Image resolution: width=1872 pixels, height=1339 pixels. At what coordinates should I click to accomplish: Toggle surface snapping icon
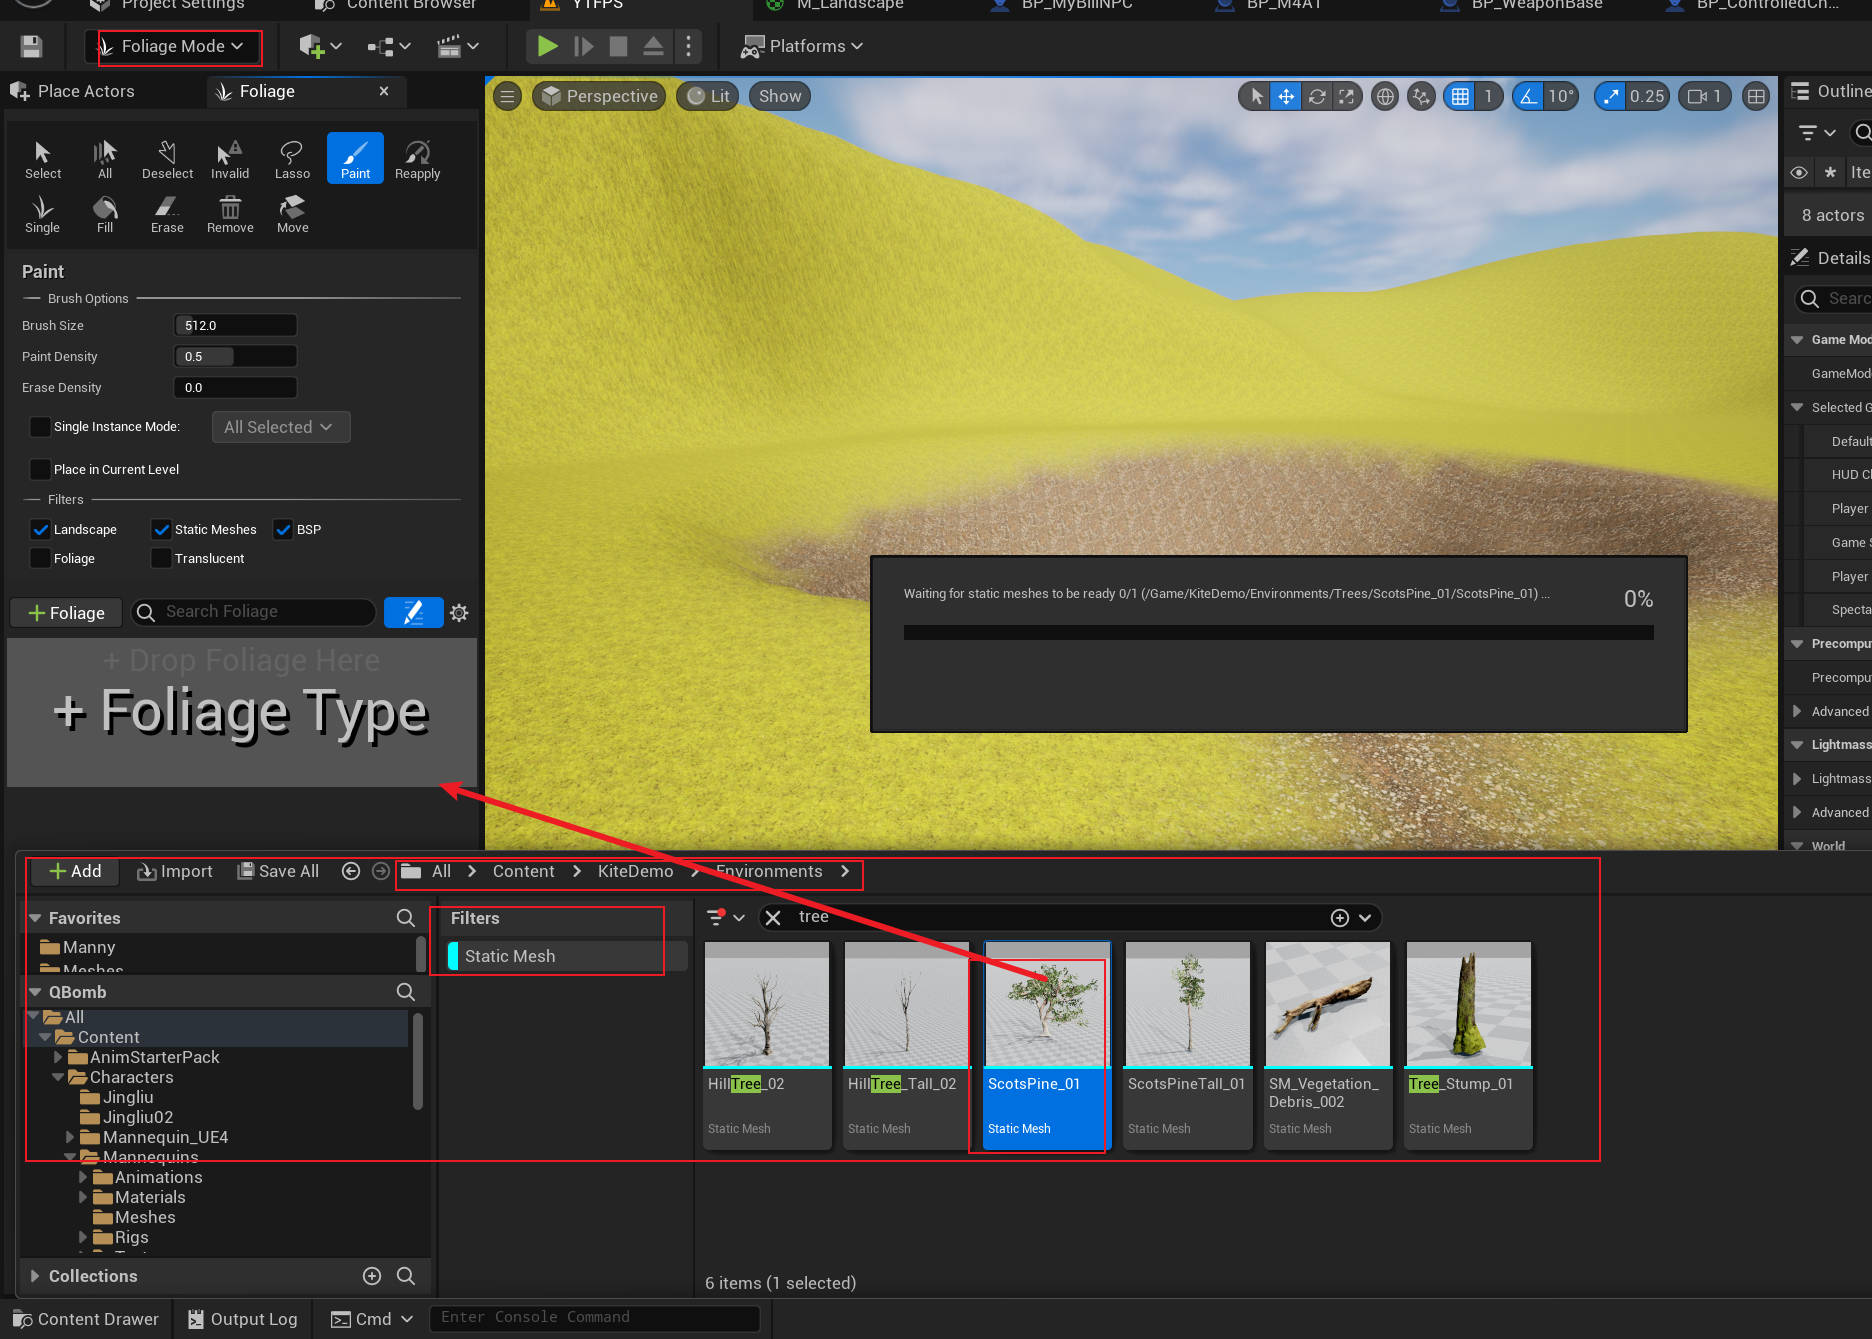[x=1421, y=96]
